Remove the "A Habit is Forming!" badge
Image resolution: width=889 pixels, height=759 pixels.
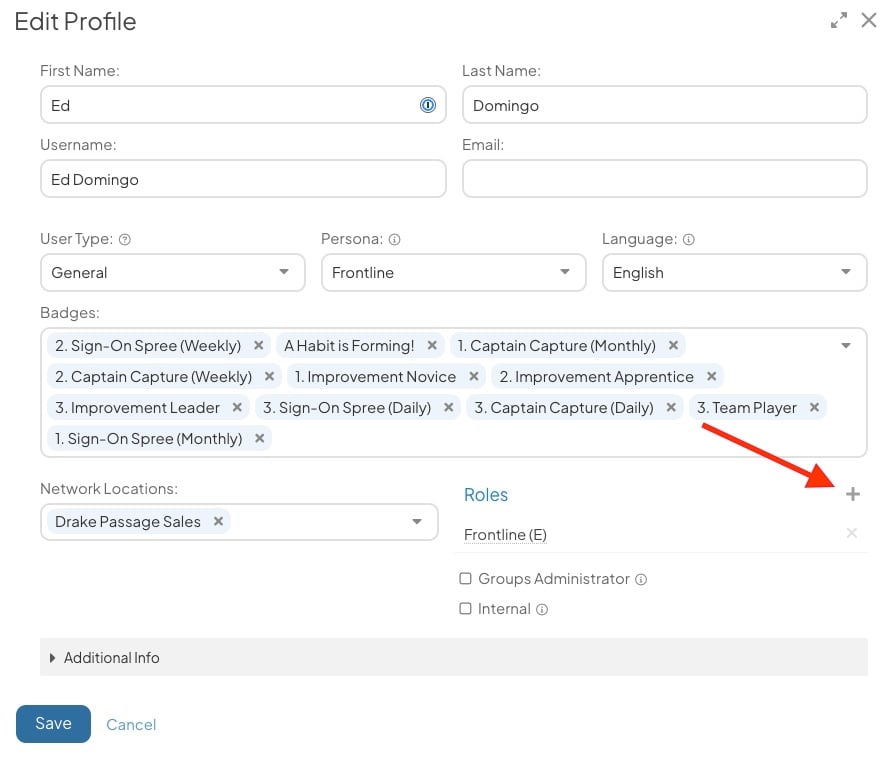(x=431, y=345)
